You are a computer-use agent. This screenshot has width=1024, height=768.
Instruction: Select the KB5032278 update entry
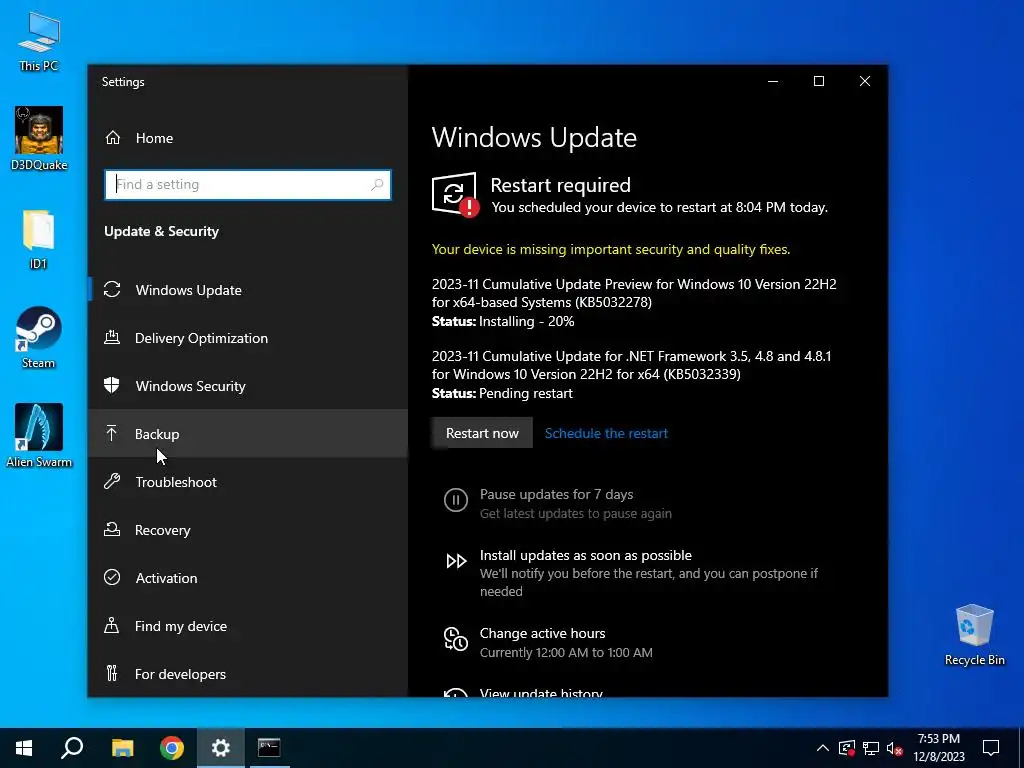(634, 302)
